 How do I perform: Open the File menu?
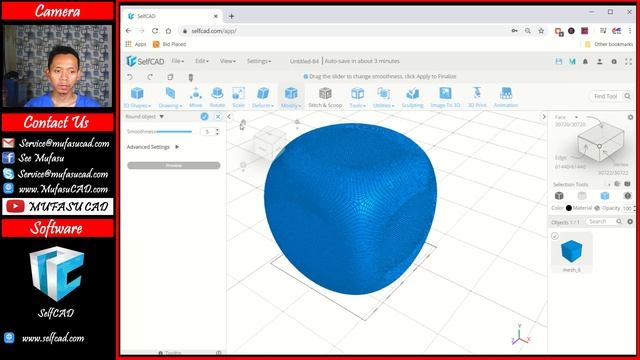178,61
